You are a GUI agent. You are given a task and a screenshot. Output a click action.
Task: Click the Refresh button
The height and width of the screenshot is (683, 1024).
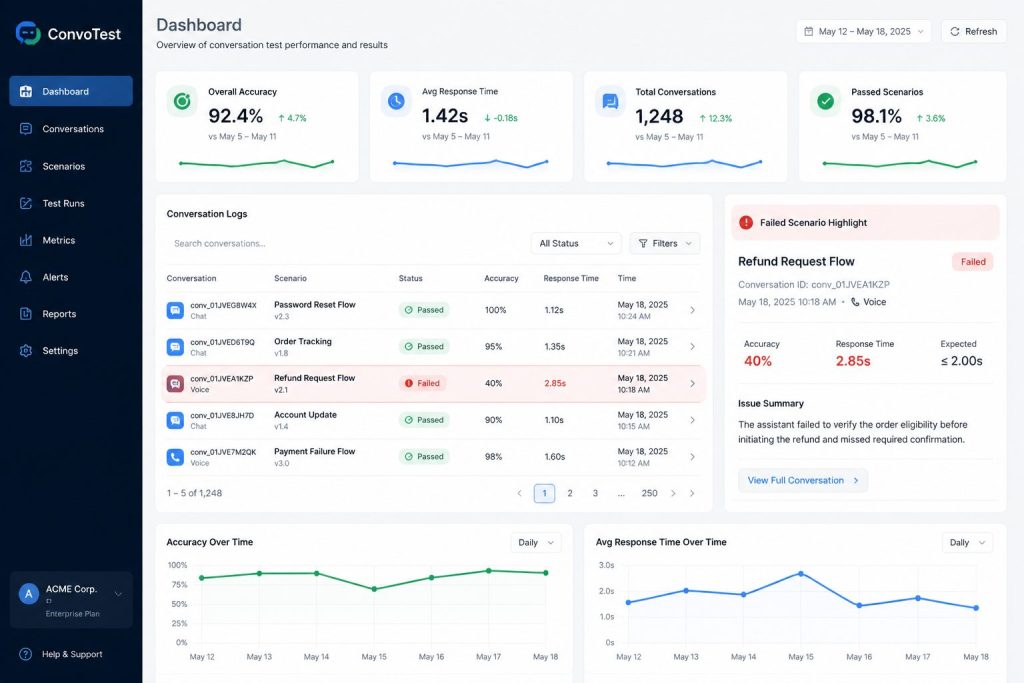(973, 31)
